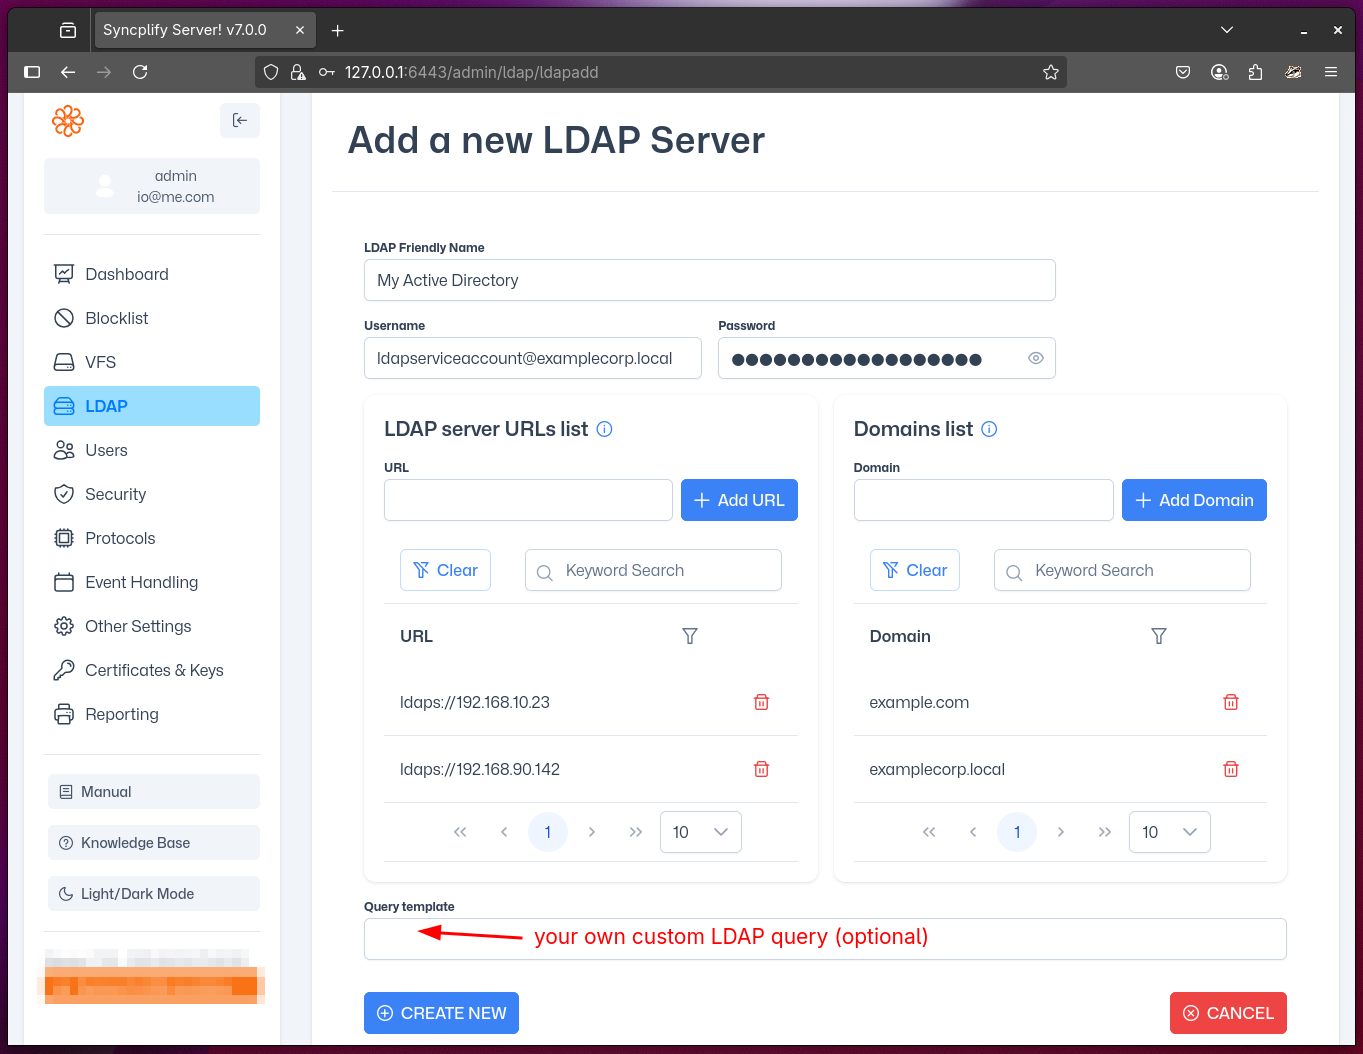Select page 1 in URLs list pager
This screenshot has width=1363, height=1054.
pos(548,832)
